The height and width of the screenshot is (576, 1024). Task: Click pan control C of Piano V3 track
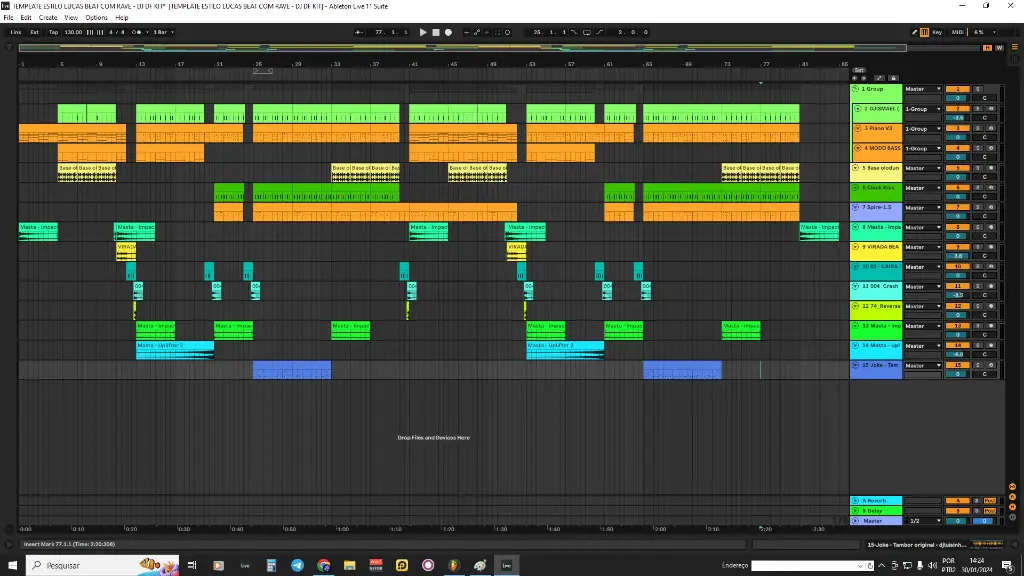[984, 137]
